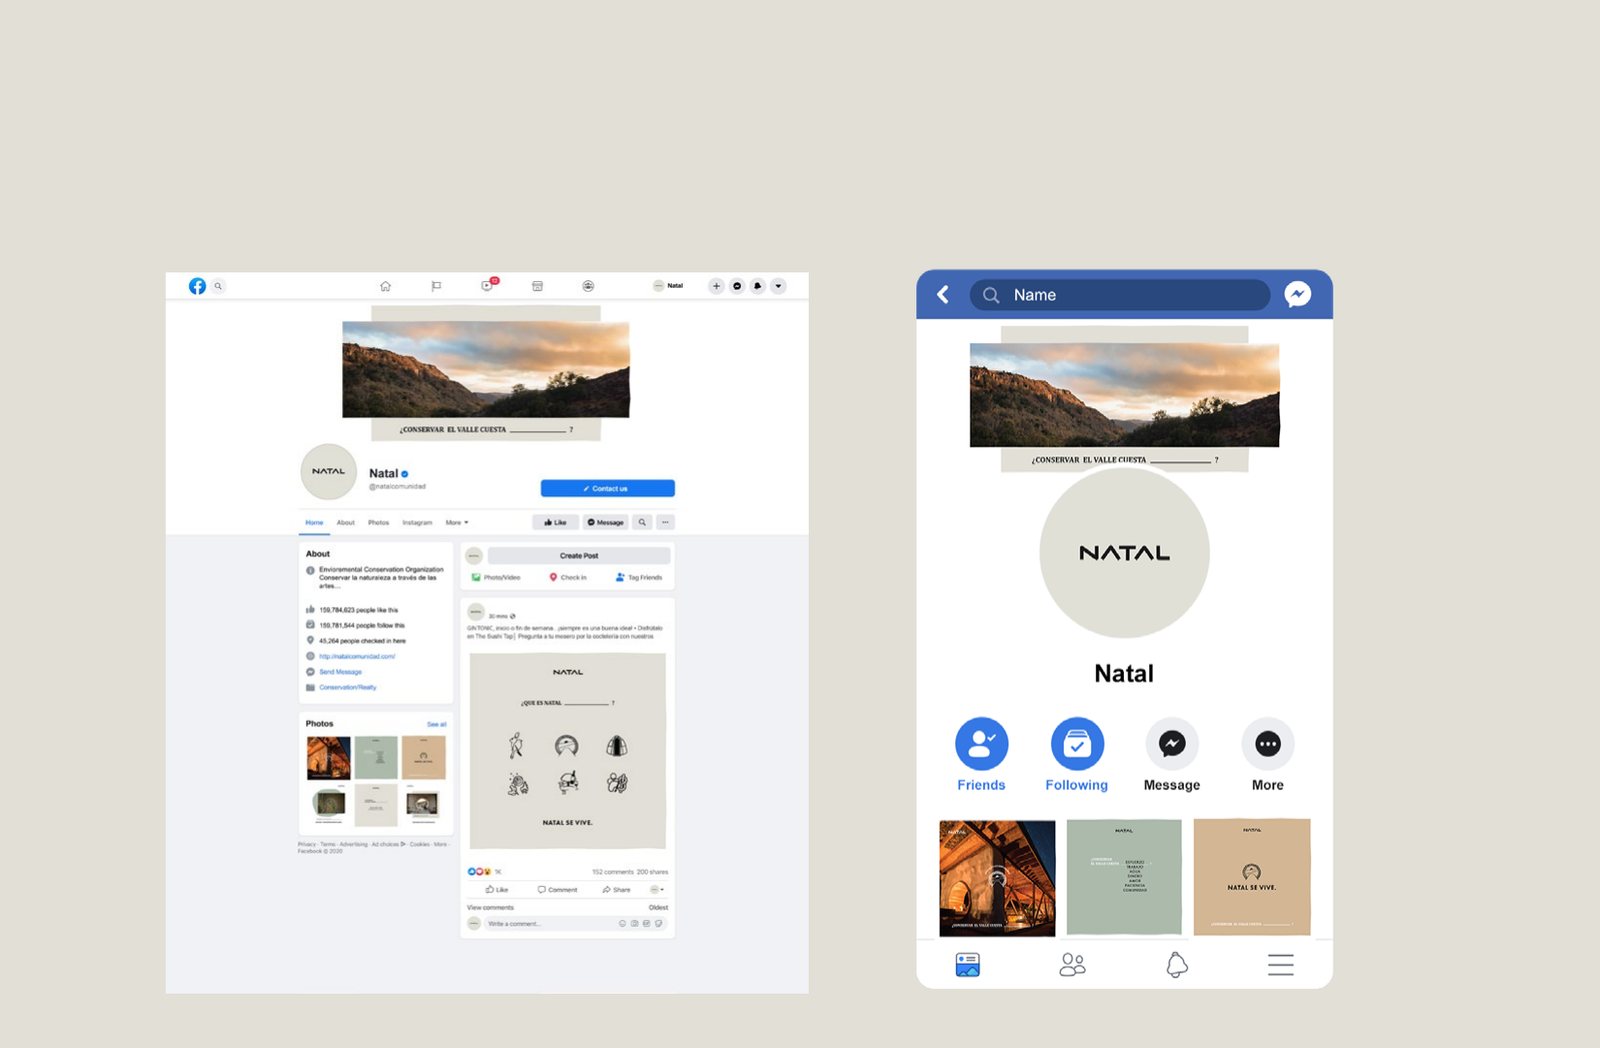Like the Natal page
Image resolution: width=1600 pixels, height=1048 pixels.
click(555, 522)
